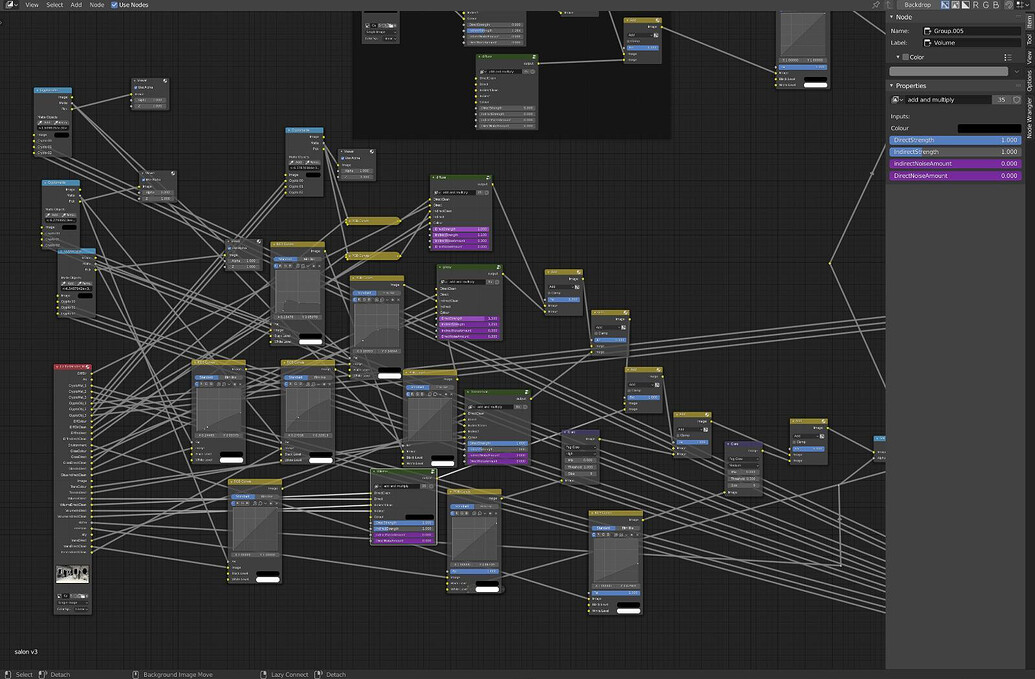Open the node group browse dropdown
This screenshot has height=679, width=1035.
[896, 100]
